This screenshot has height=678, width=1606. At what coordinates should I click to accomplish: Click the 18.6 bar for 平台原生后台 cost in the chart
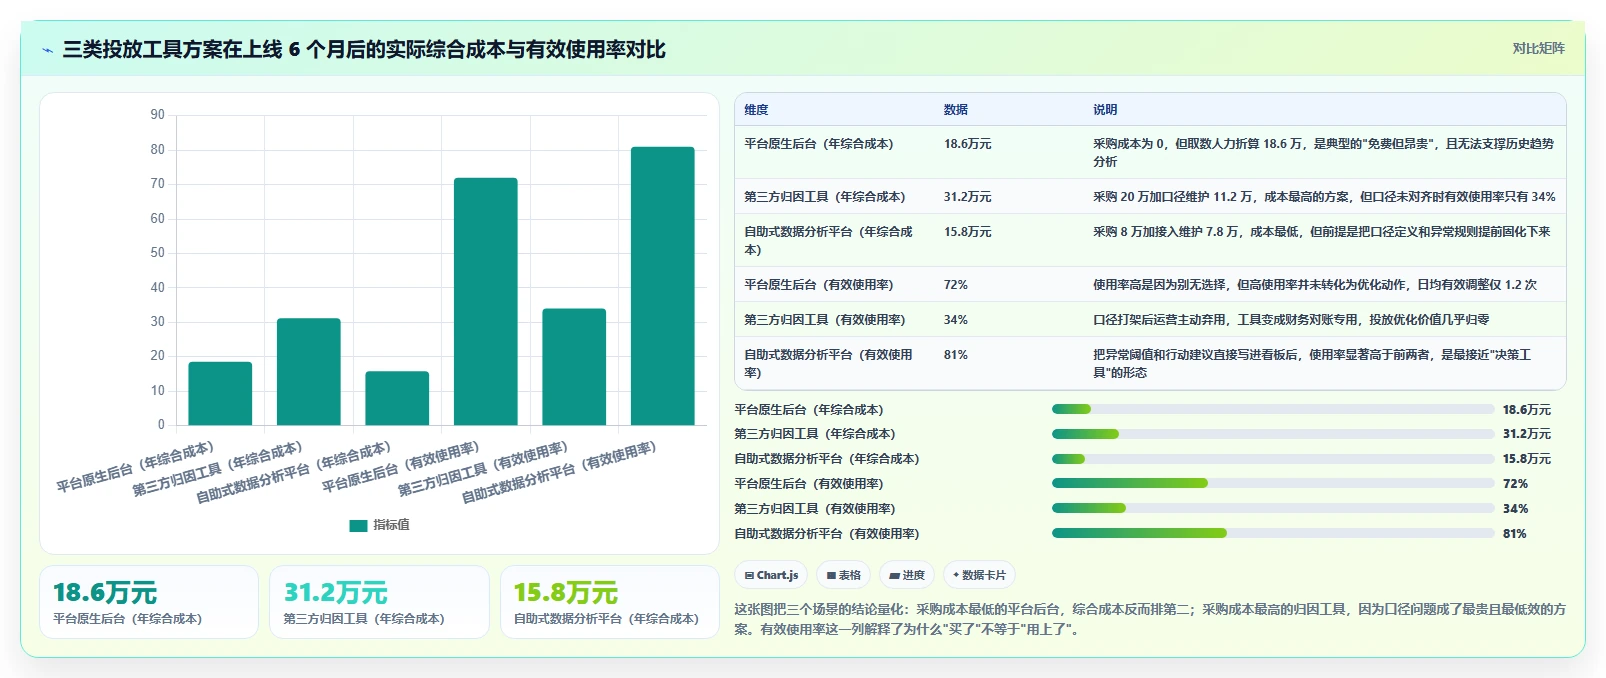(220, 393)
